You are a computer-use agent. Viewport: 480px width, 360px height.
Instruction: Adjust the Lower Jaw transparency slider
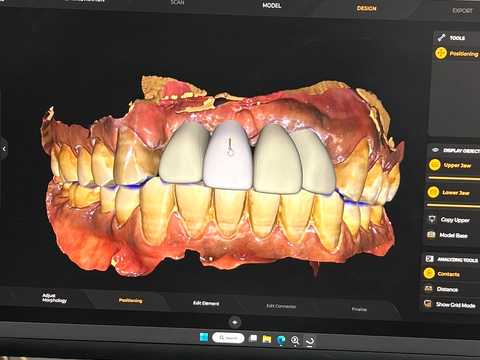tap(453, 206)
